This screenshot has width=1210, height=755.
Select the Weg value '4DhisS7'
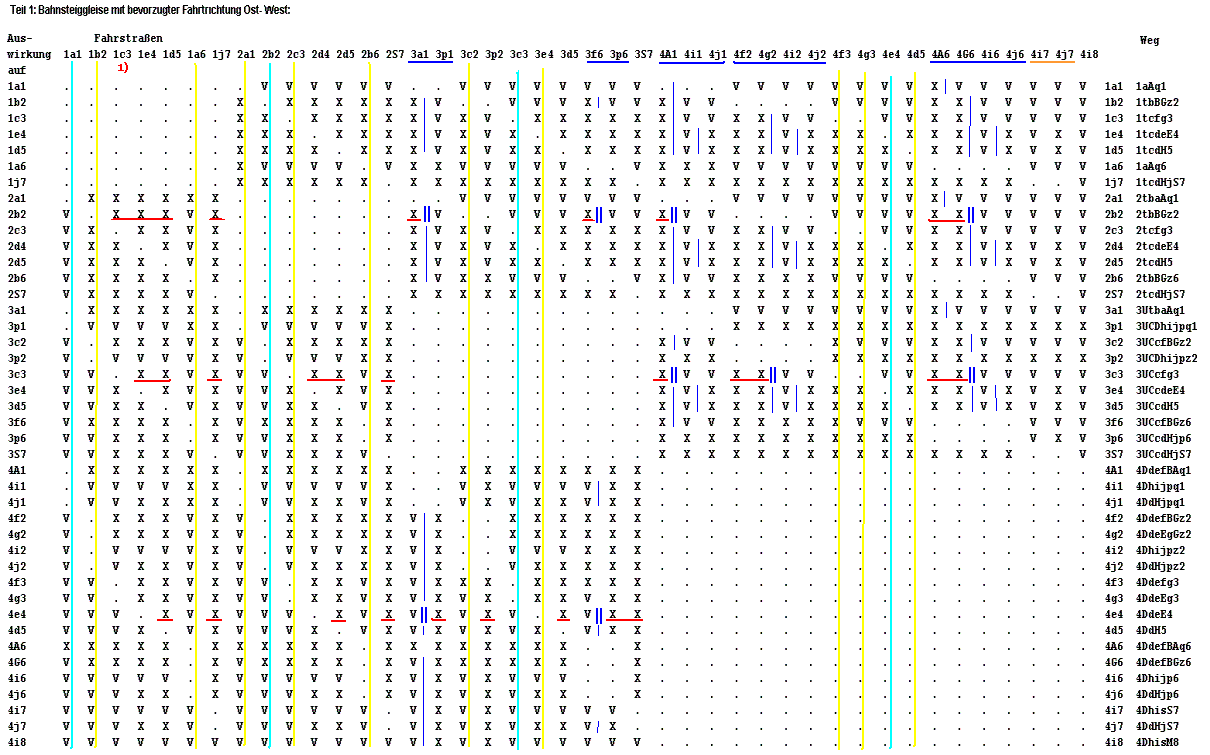pos(1157,711)
